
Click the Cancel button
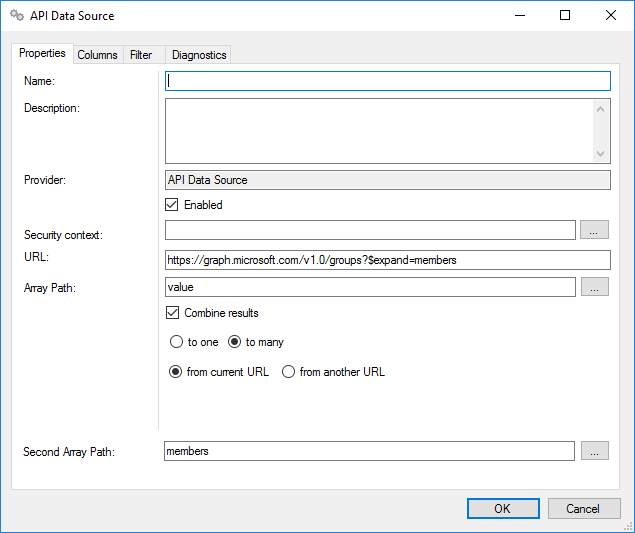coord(582,508)
